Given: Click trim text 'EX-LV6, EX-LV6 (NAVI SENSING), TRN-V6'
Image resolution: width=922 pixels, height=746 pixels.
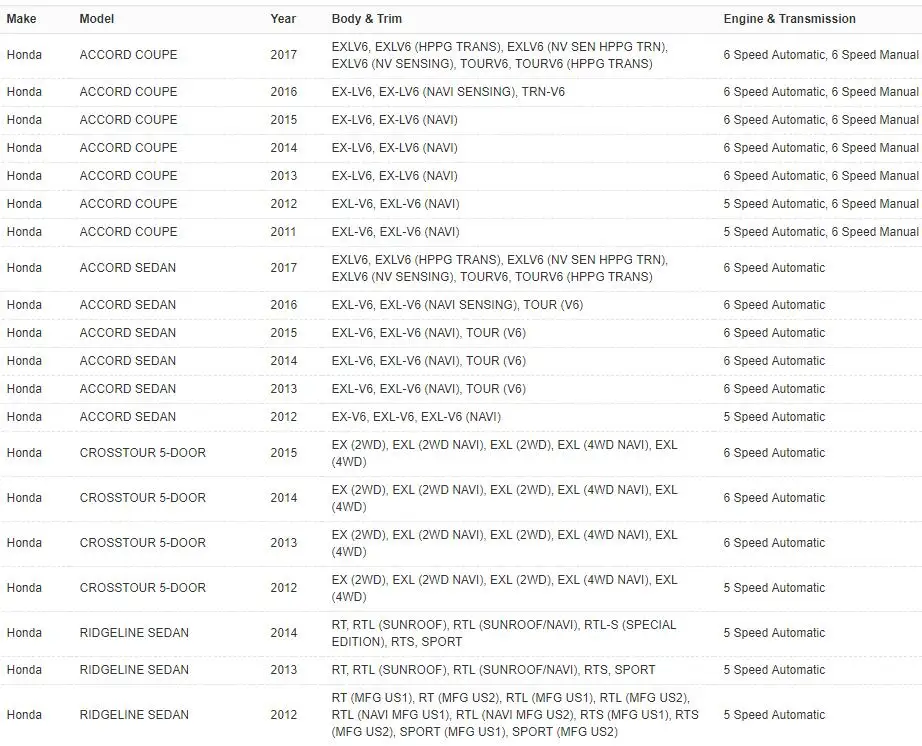Looking at the screenshot, I should 448,92.
